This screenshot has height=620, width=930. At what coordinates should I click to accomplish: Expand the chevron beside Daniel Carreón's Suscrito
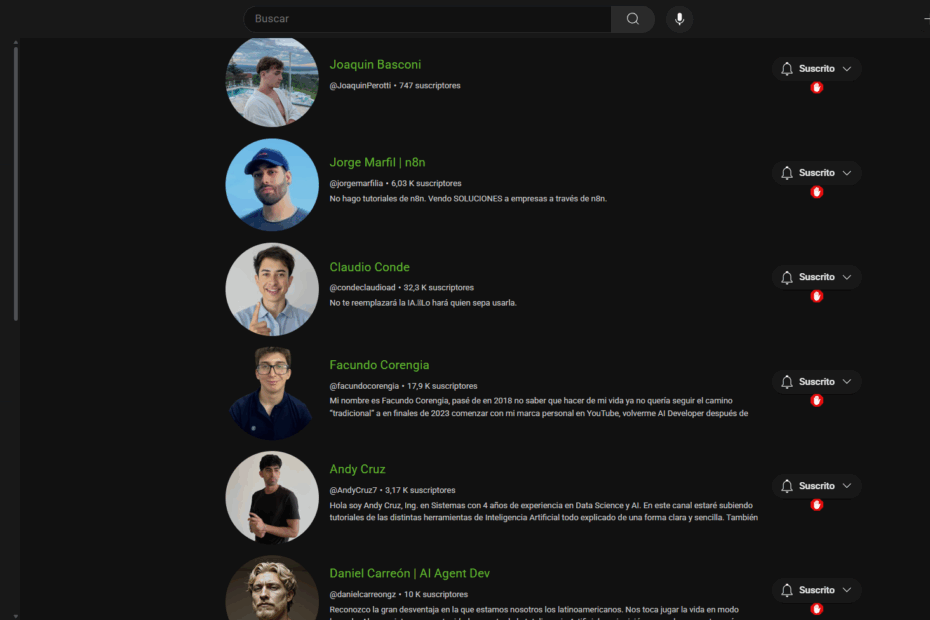click(847, 590)
